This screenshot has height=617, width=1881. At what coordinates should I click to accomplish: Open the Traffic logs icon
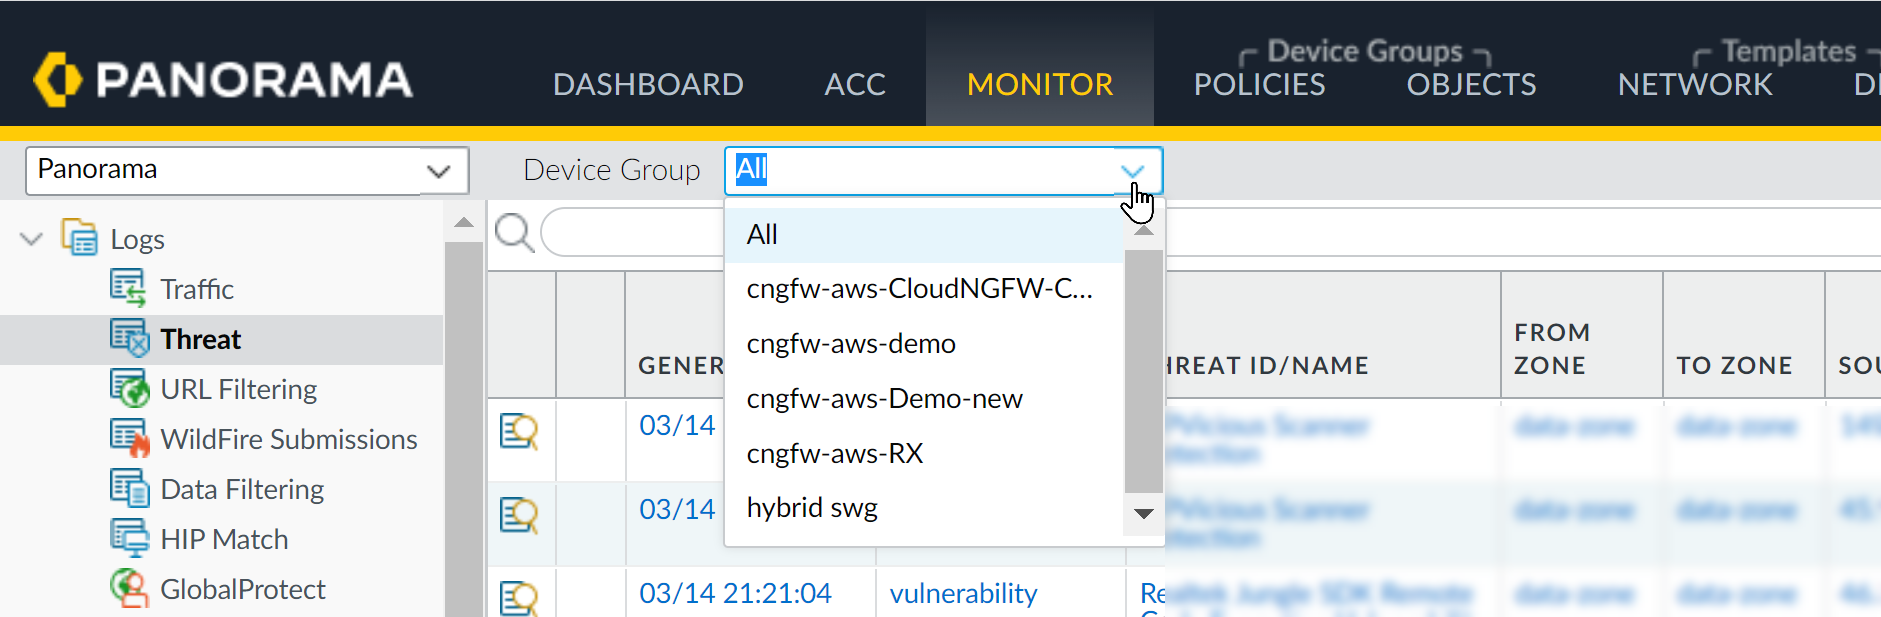128,288
